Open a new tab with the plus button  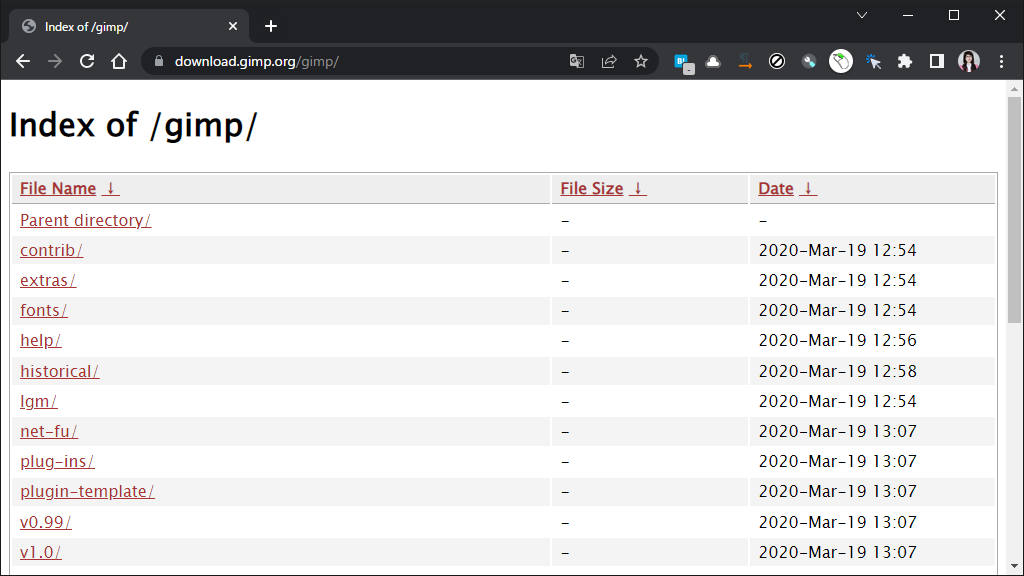click(271, 26)
